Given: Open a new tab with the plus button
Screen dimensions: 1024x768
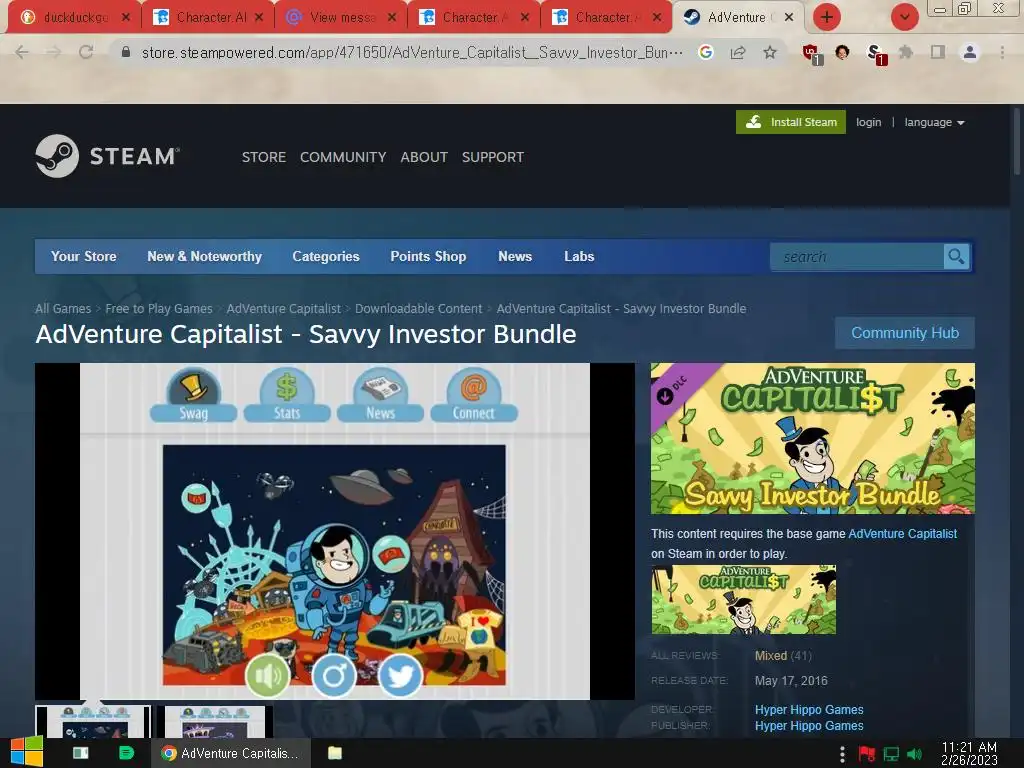Looking at the screenshot, I should coord(827,17).
